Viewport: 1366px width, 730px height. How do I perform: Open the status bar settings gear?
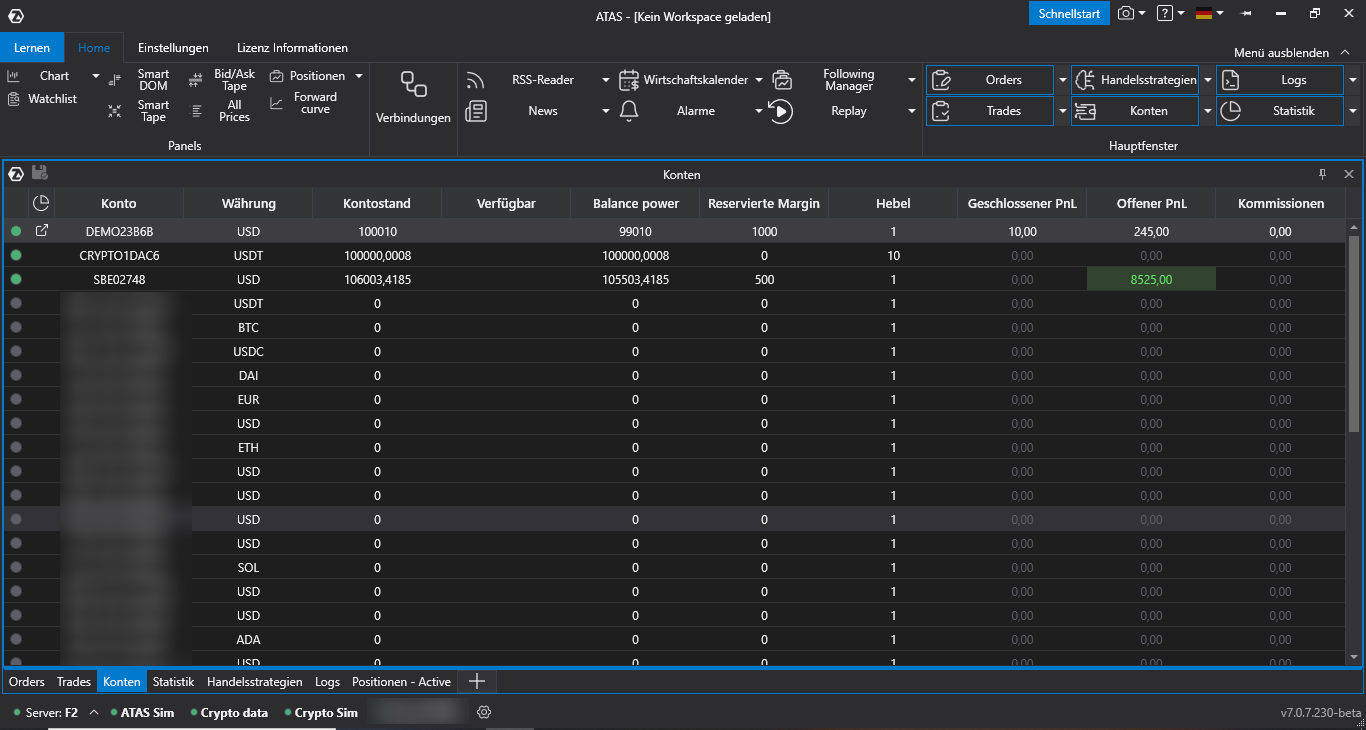click(484, 712)
